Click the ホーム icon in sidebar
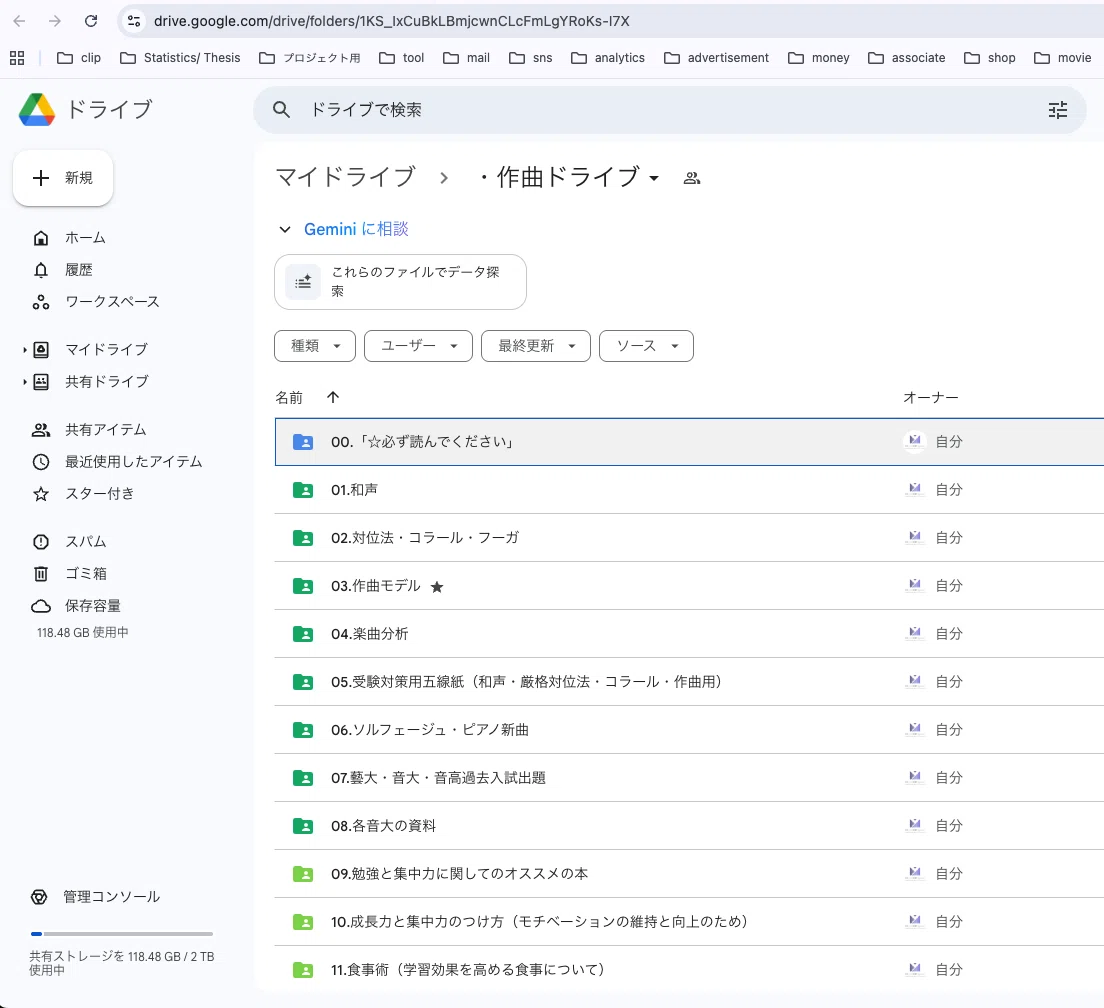1104x1008 pixels. [41, 238]
